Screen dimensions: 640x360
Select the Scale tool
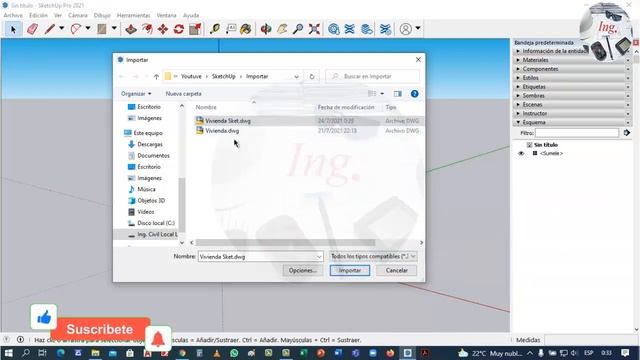click(195, 29)
